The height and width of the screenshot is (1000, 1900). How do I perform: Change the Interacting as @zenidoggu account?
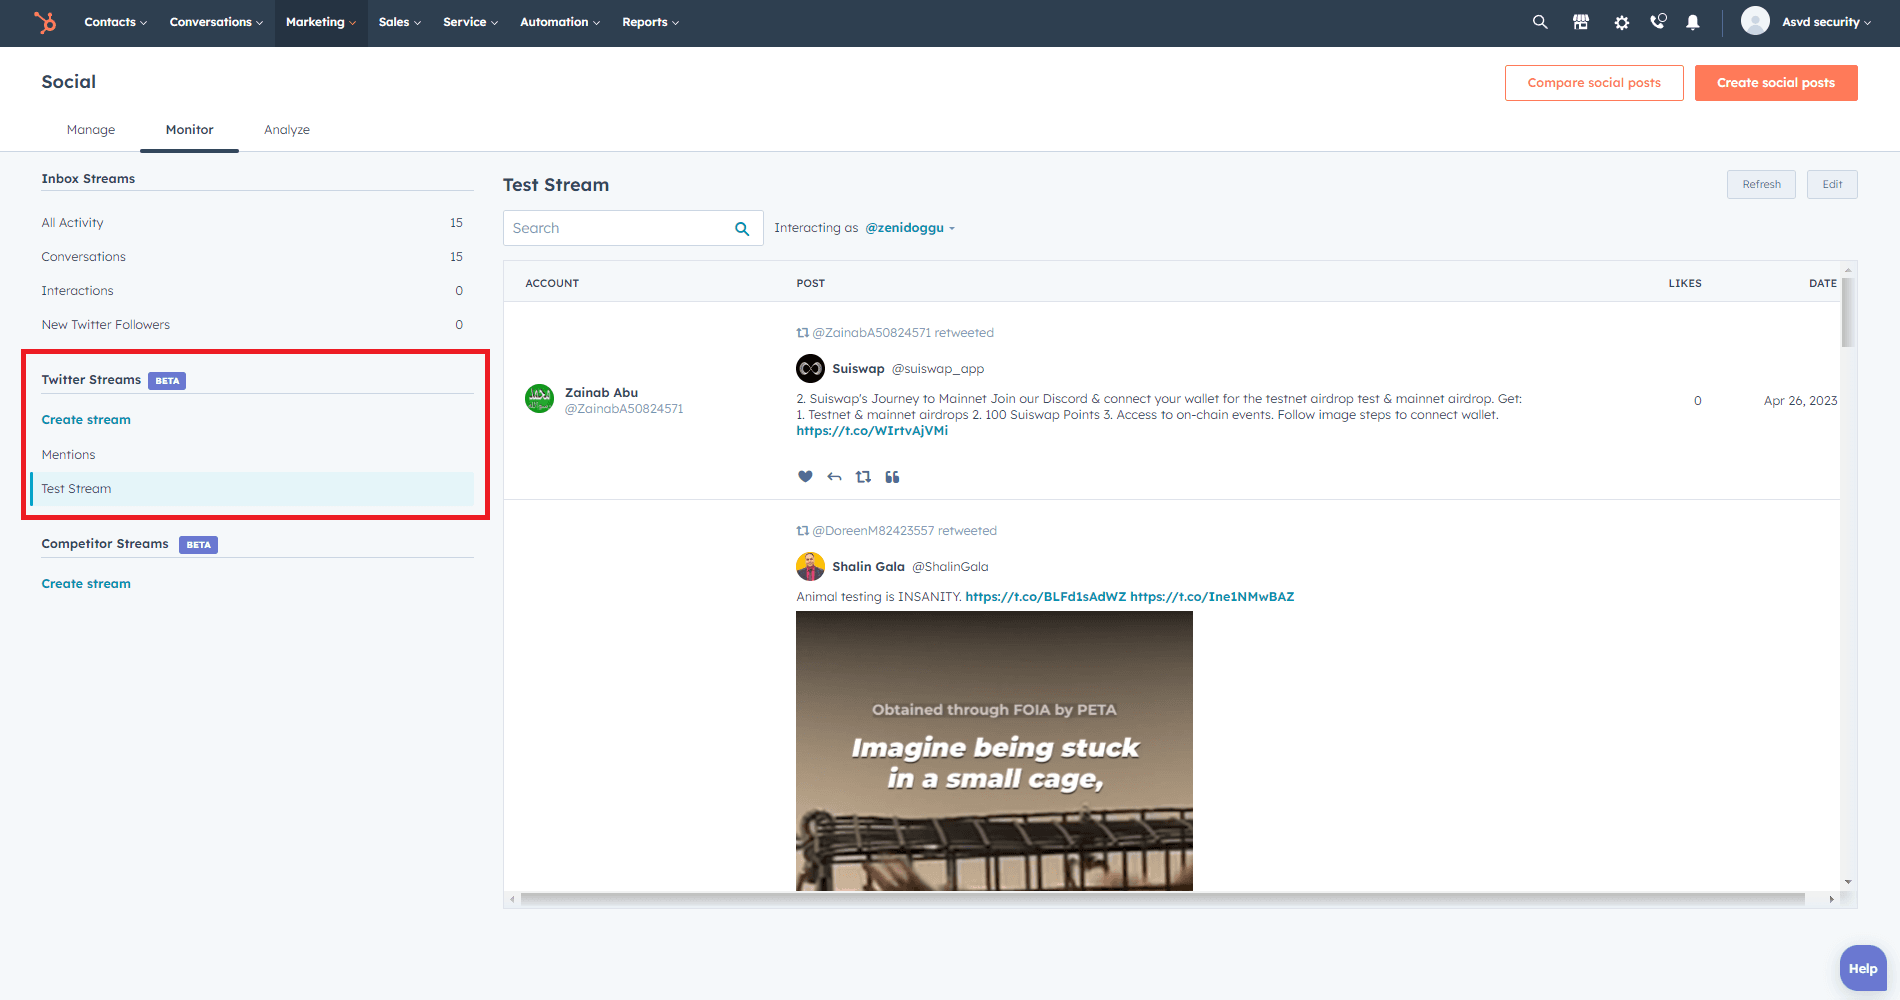(910, 228)
